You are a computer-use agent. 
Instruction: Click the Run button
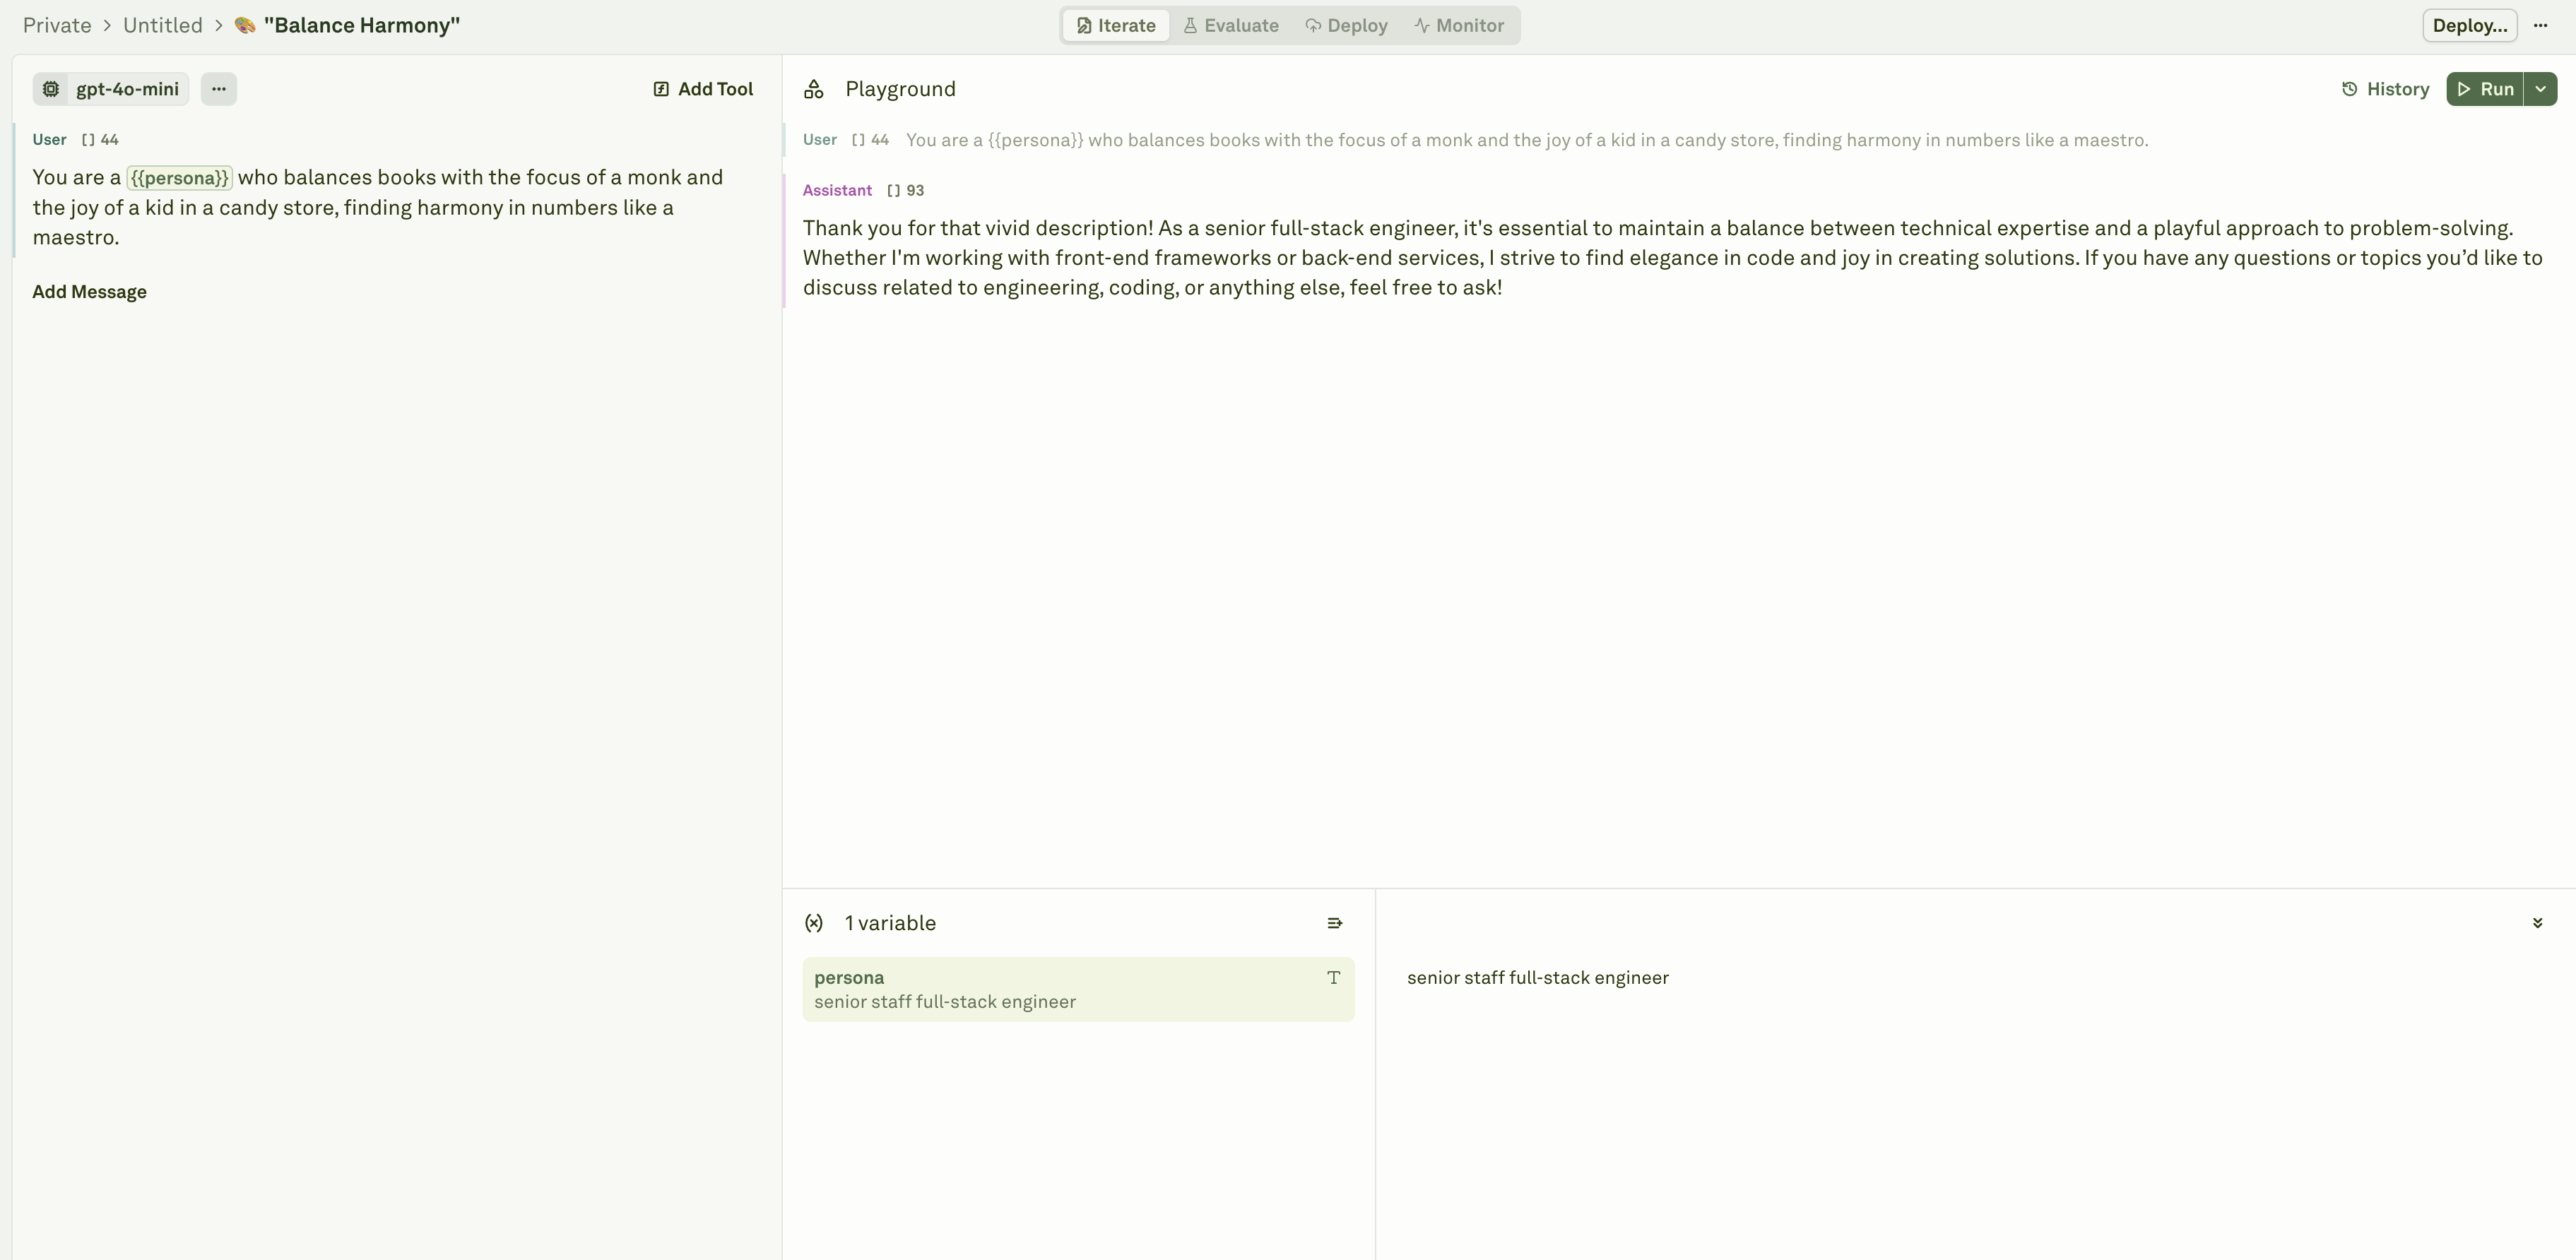[x=2485, y=89]
